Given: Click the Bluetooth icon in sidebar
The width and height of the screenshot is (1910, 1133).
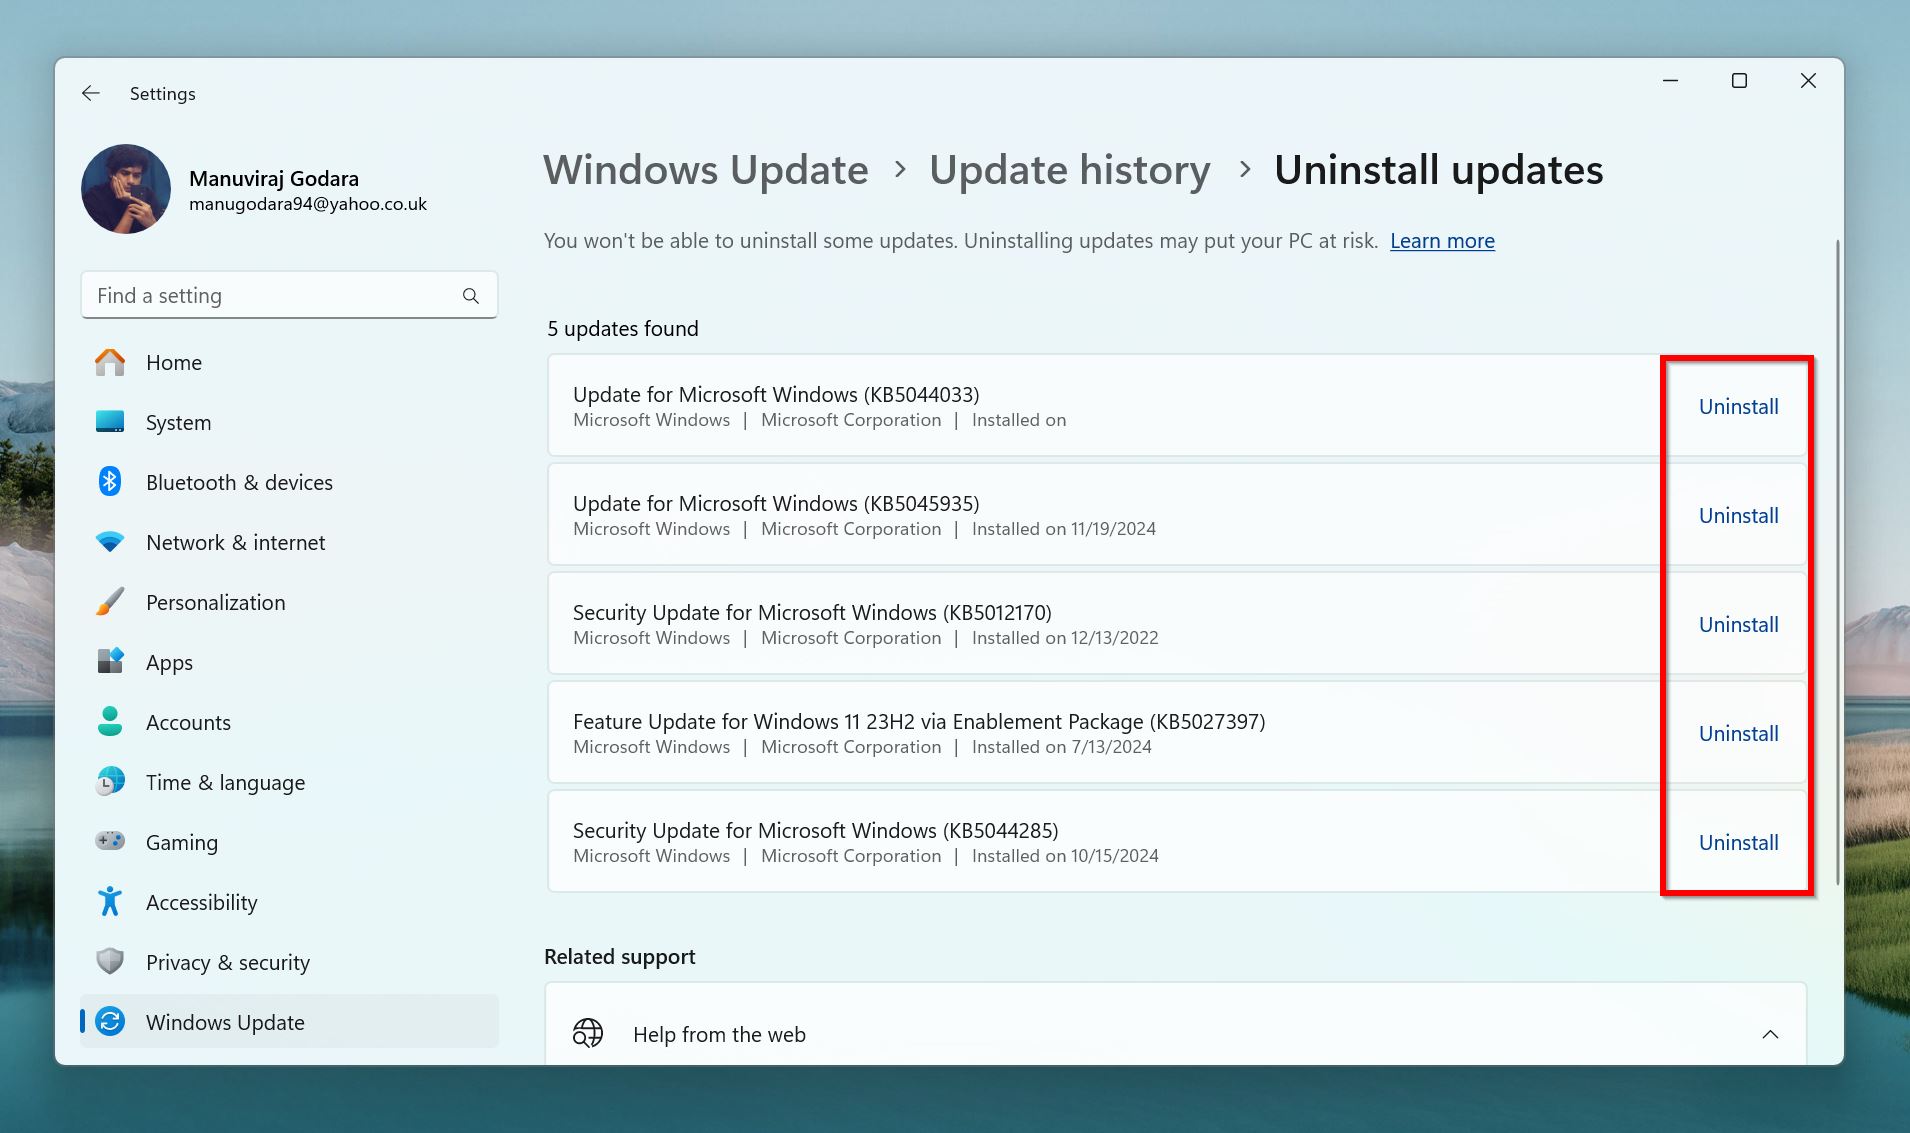Looking at the screenshot, I should (x=110, y=482).
